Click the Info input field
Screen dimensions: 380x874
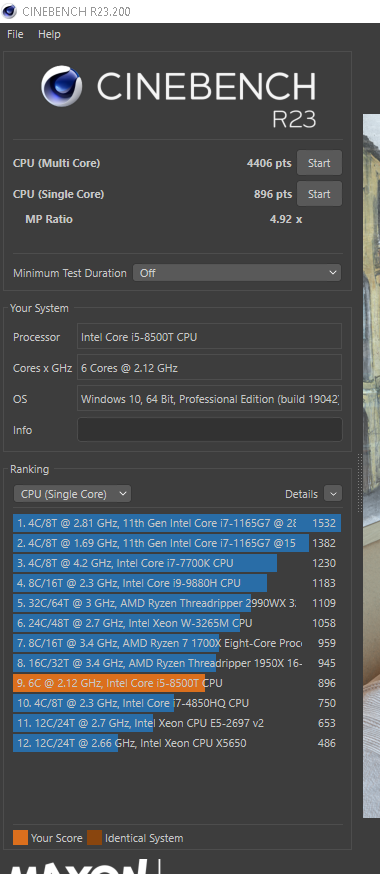coord(210,430)
